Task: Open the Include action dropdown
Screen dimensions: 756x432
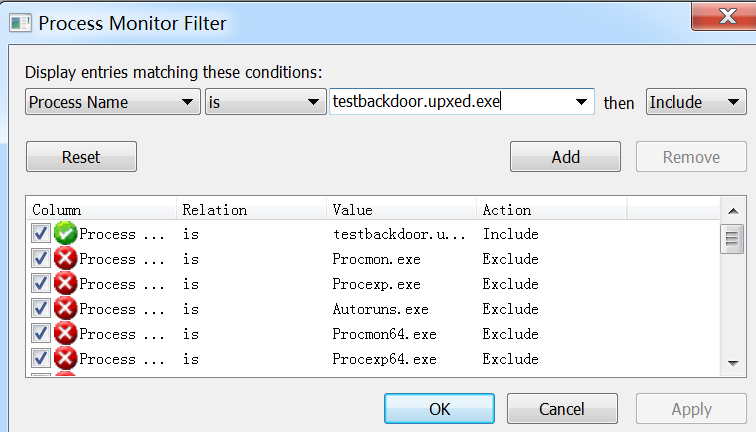Action: 696,102
